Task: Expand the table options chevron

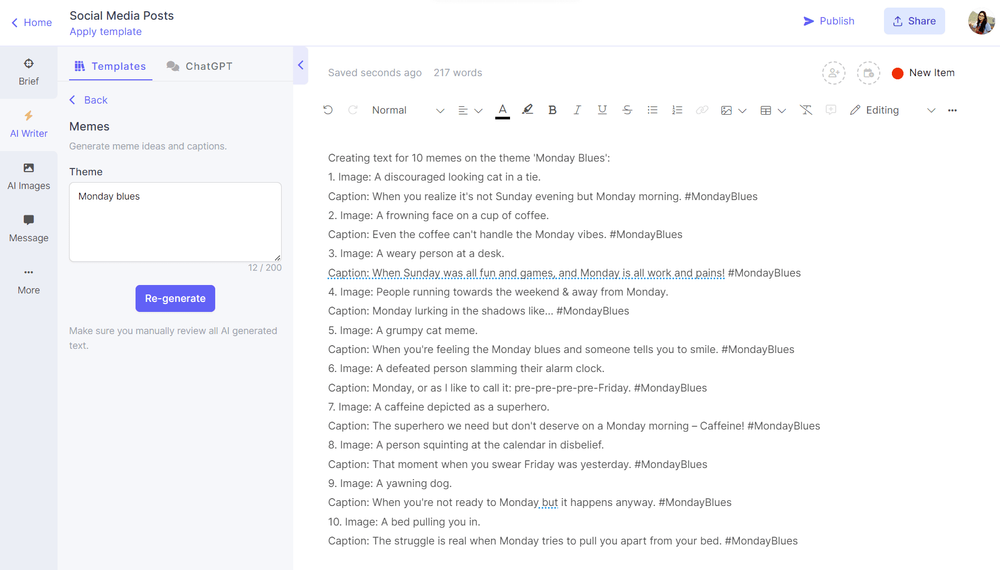Action: pos(782,111)
